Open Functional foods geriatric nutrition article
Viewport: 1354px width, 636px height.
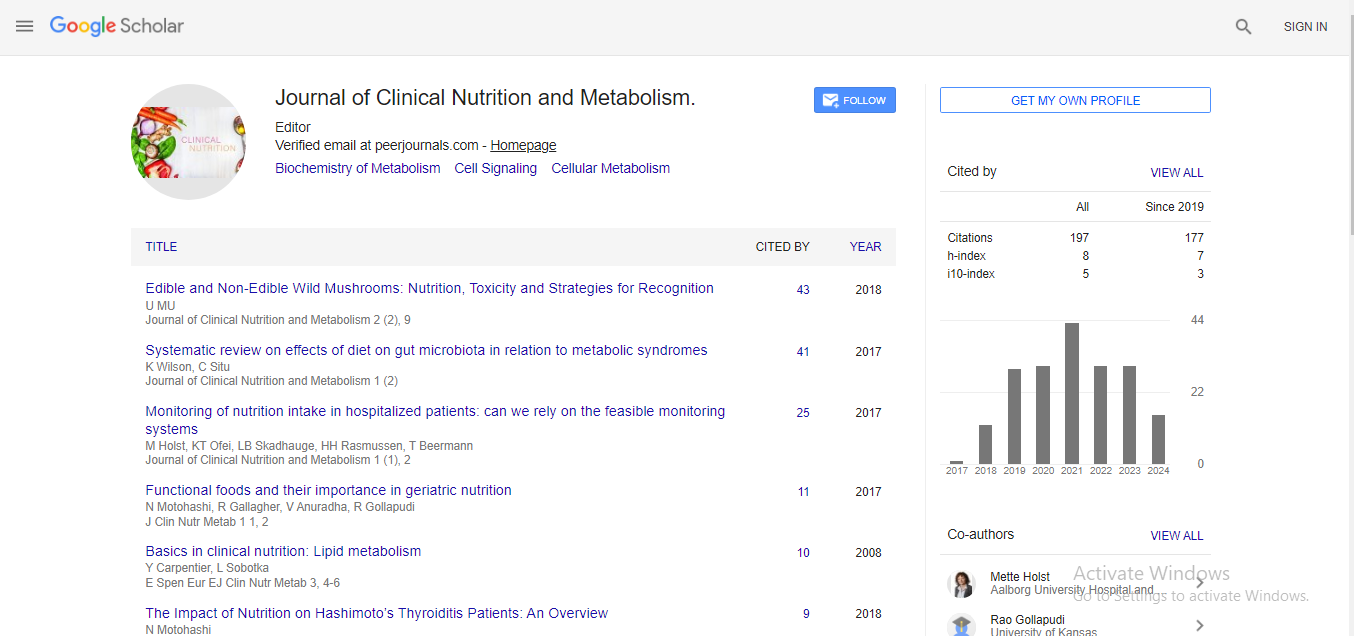pyautogui.click(x=328, y=490)
